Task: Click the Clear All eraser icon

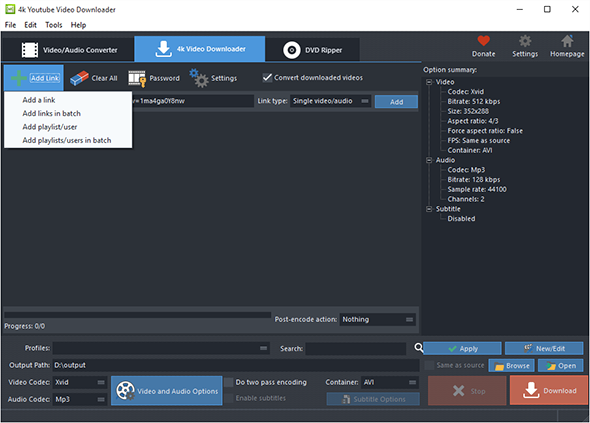Action: 79,78
